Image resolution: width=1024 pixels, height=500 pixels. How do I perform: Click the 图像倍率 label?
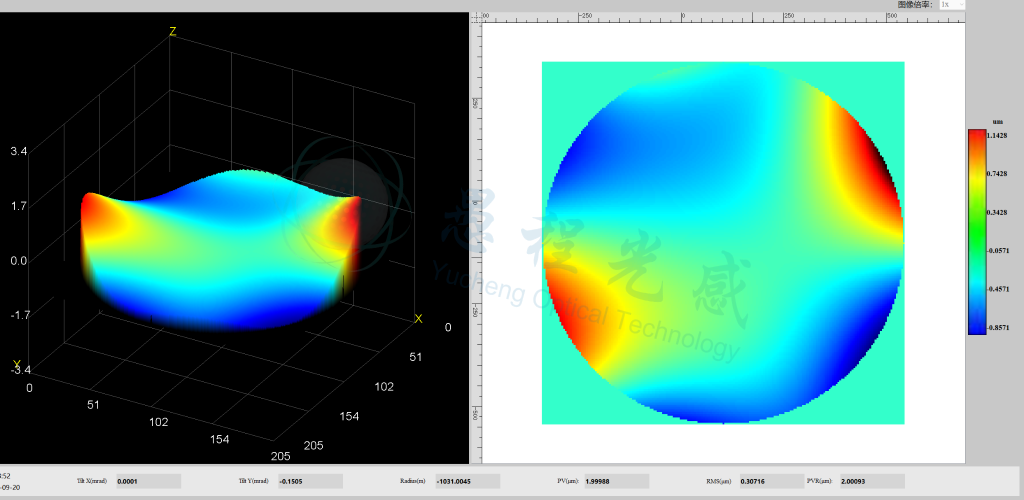coord(914,4)
